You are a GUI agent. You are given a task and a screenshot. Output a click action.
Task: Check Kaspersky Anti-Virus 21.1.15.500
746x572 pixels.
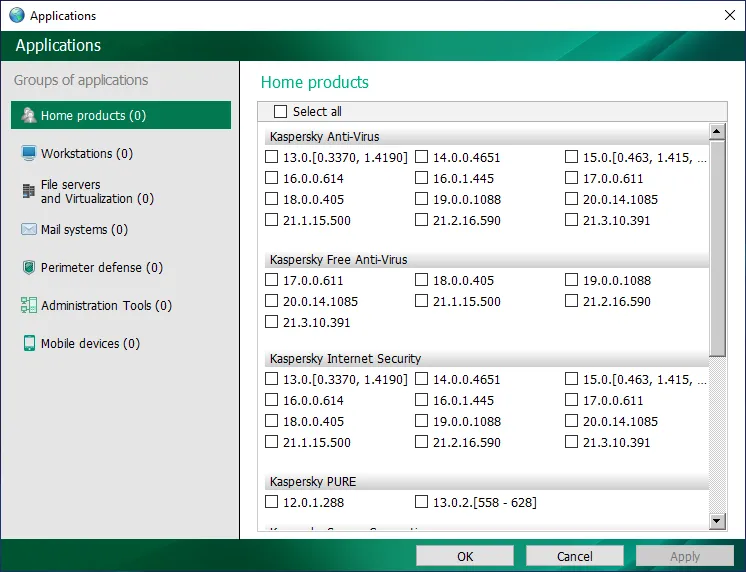point(271,220)
